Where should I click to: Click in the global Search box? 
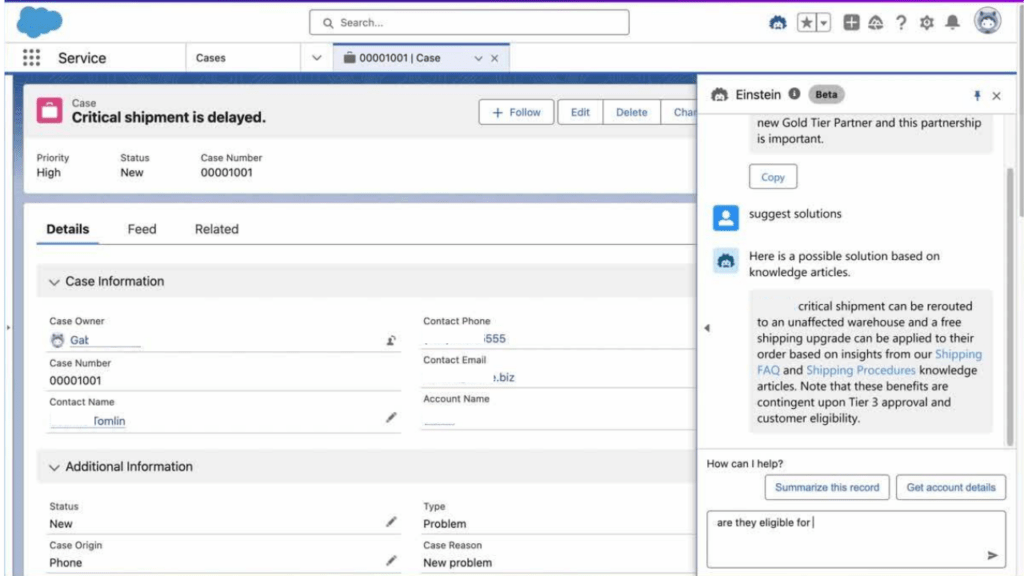tap(469, 22)
